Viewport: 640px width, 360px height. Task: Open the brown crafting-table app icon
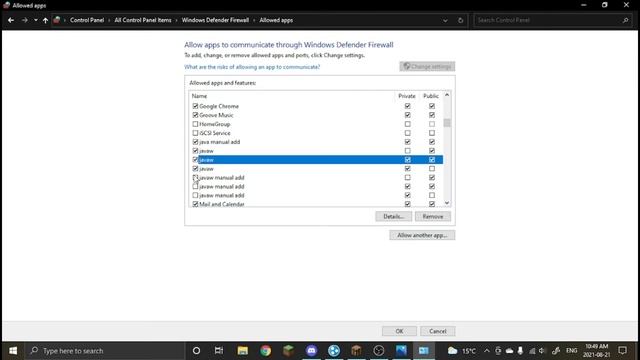[x=356, y=351]
